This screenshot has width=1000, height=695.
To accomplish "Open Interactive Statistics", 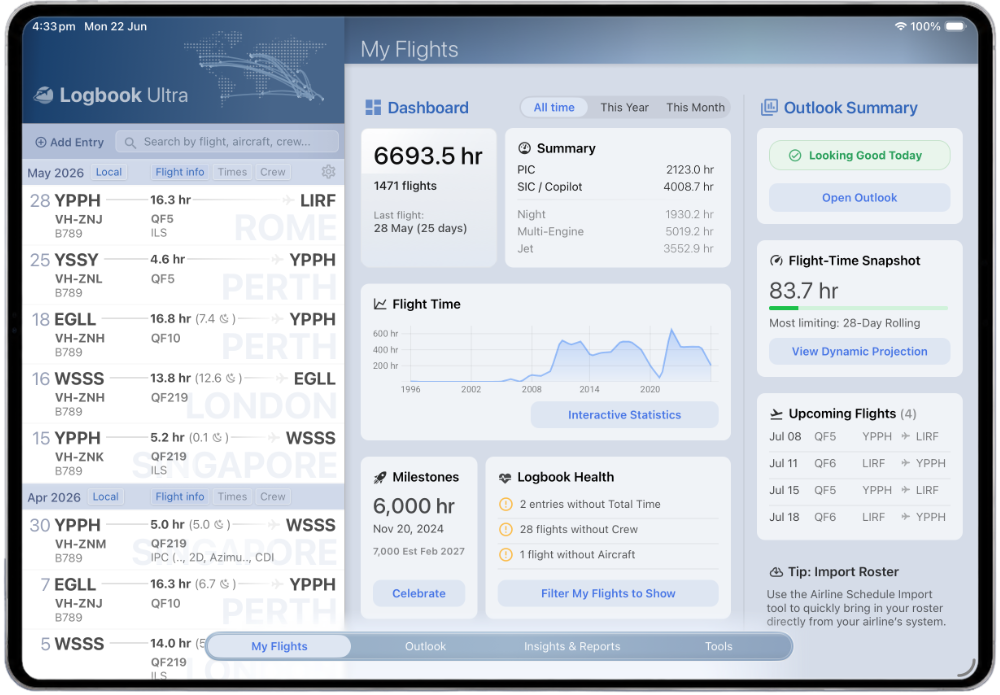I will 624,414.
